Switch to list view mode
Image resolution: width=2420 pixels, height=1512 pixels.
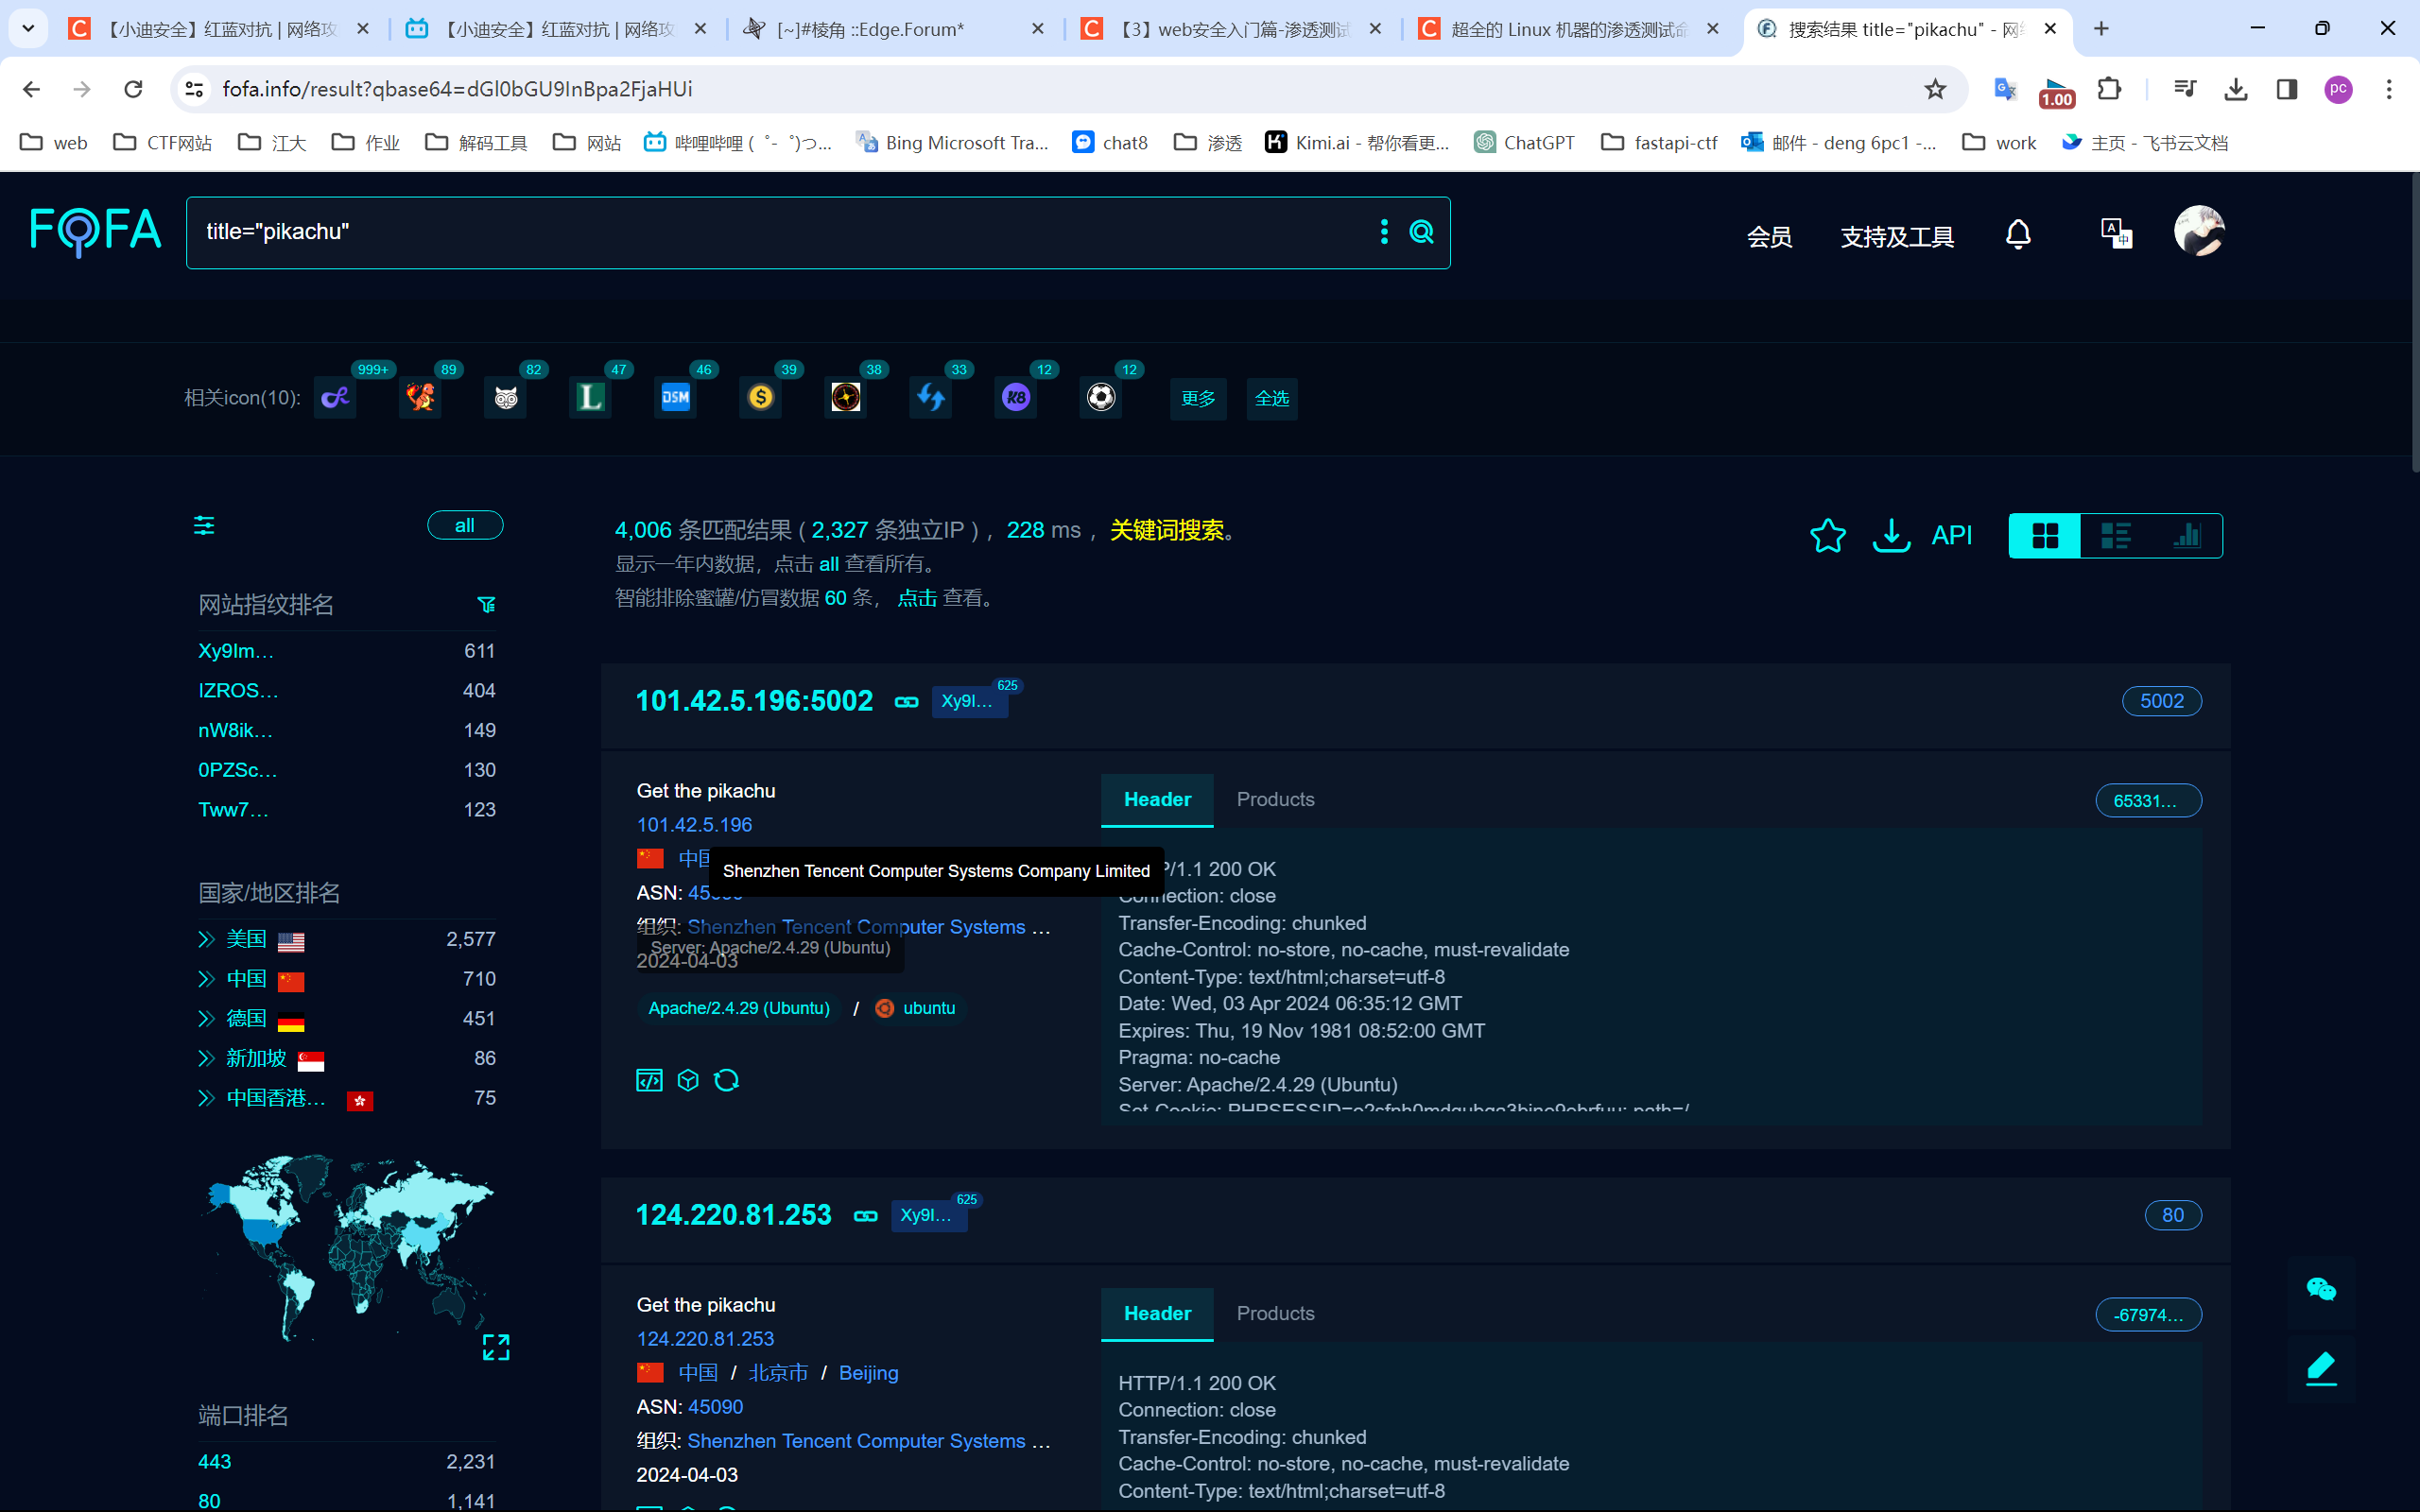coord(2116,536)
